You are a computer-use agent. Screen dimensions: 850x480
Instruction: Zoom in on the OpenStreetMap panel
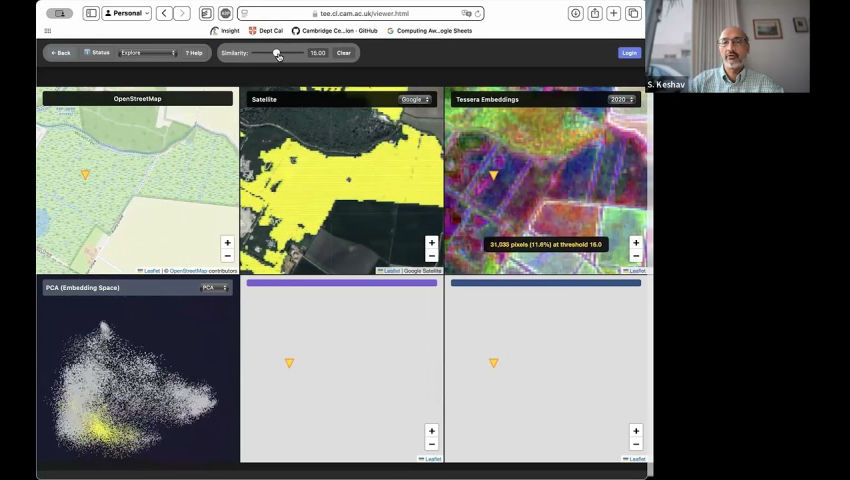pyautogui.click(x=228, y=243)
